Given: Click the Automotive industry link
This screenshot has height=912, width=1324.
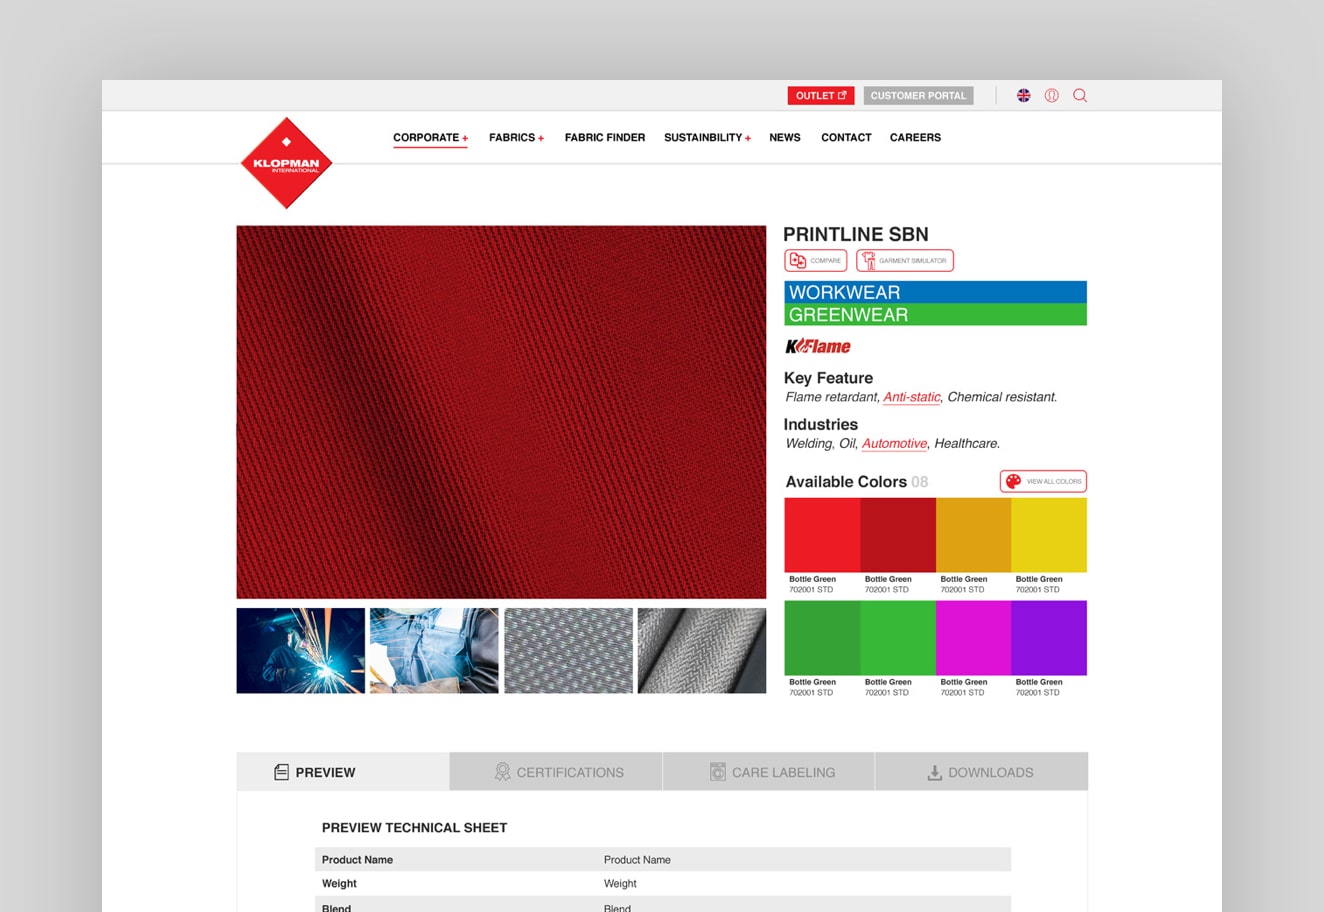Looking at the screenshot, I should [895, 444].
